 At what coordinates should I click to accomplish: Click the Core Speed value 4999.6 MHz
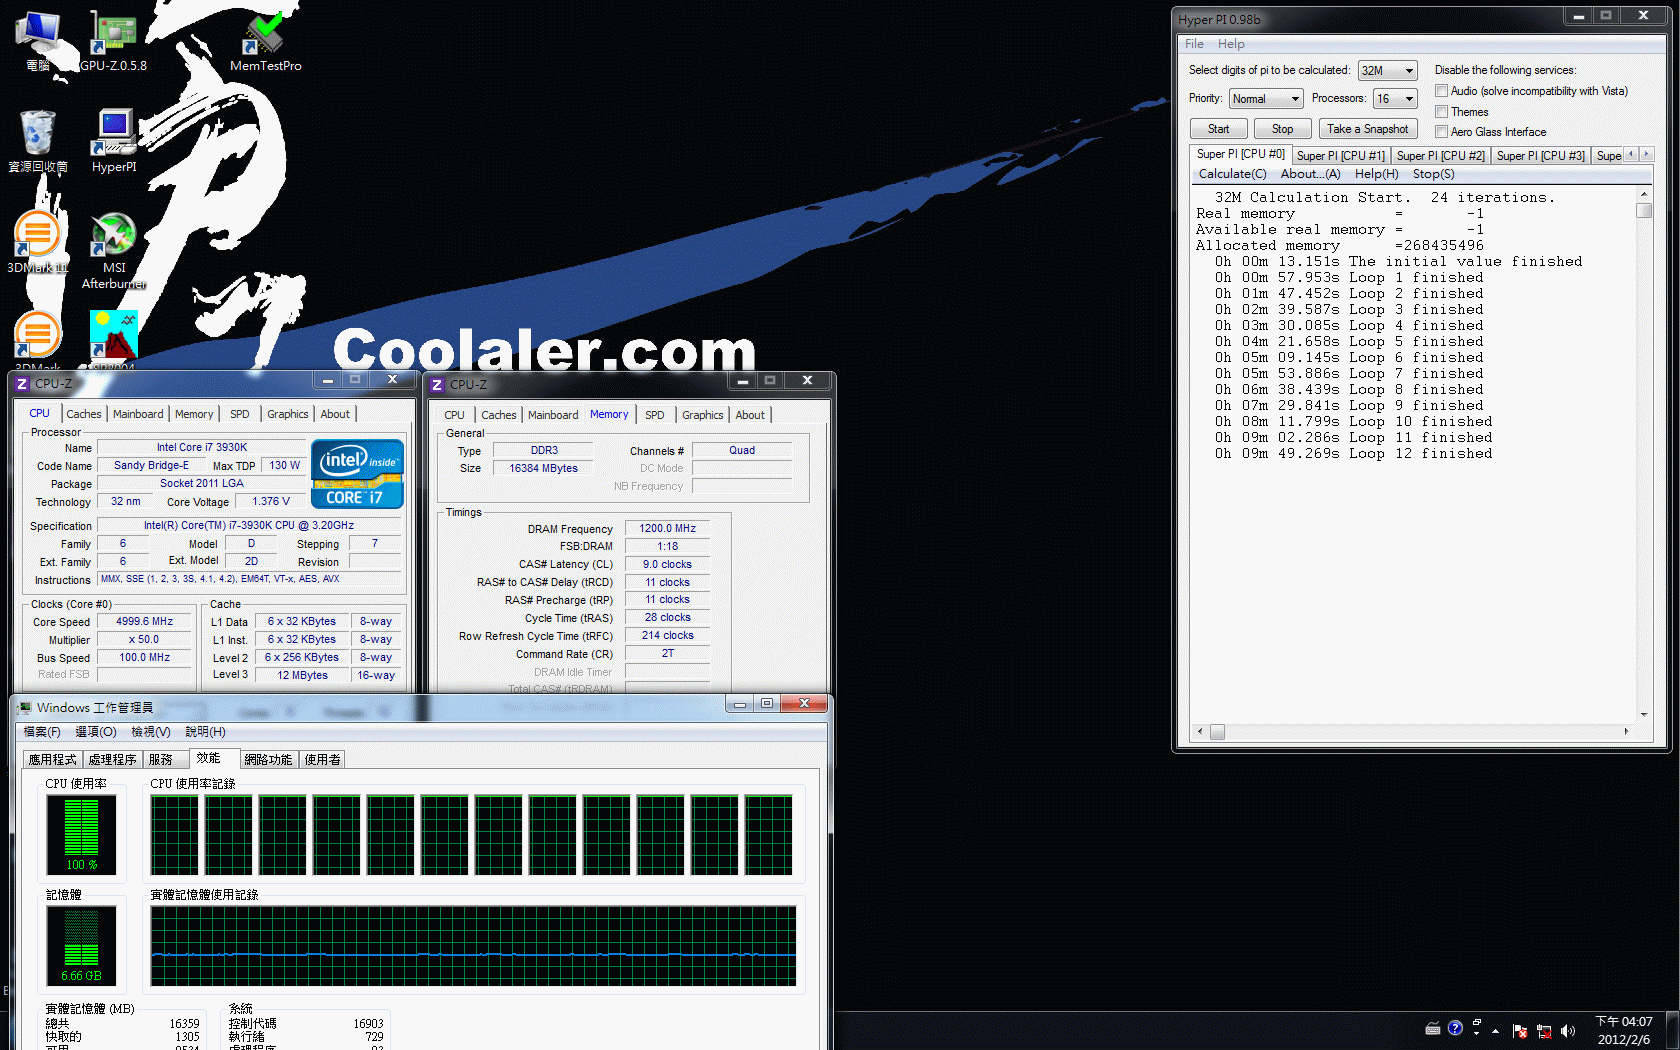point(145,621)
